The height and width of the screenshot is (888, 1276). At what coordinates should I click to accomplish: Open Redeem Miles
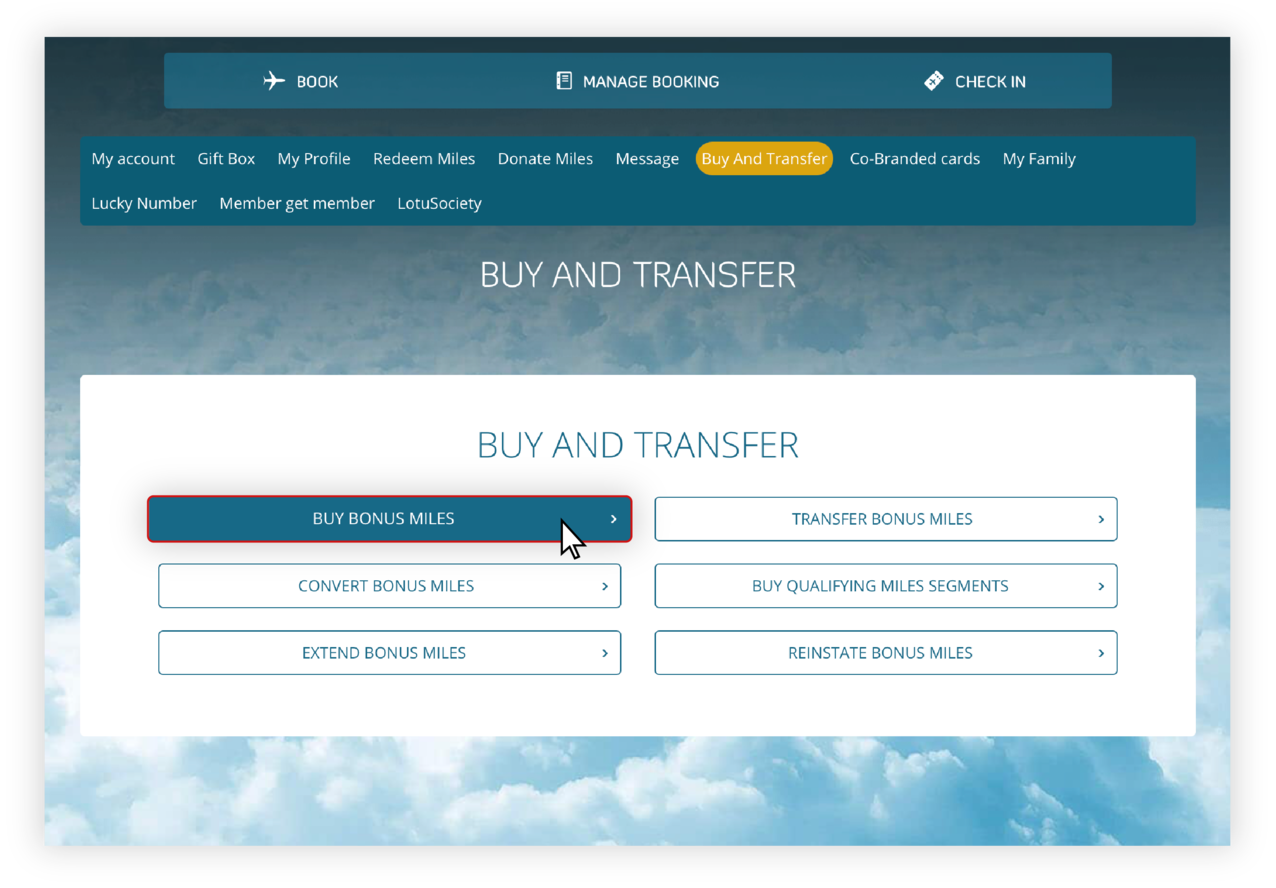424,158
